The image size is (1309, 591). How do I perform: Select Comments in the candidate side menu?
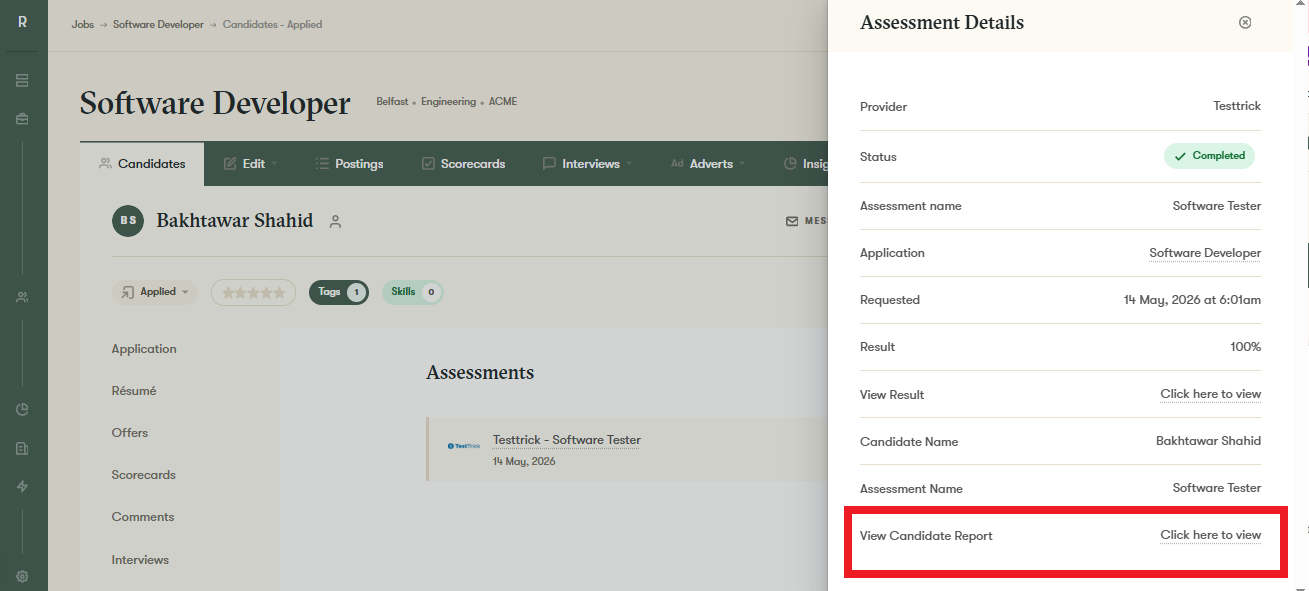tap(143, 517)
